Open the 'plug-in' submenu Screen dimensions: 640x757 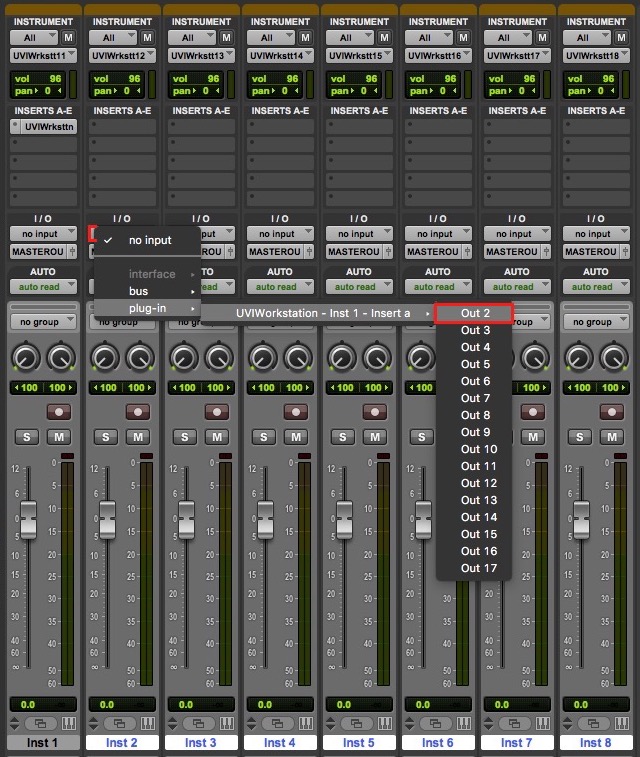point(147,308)
